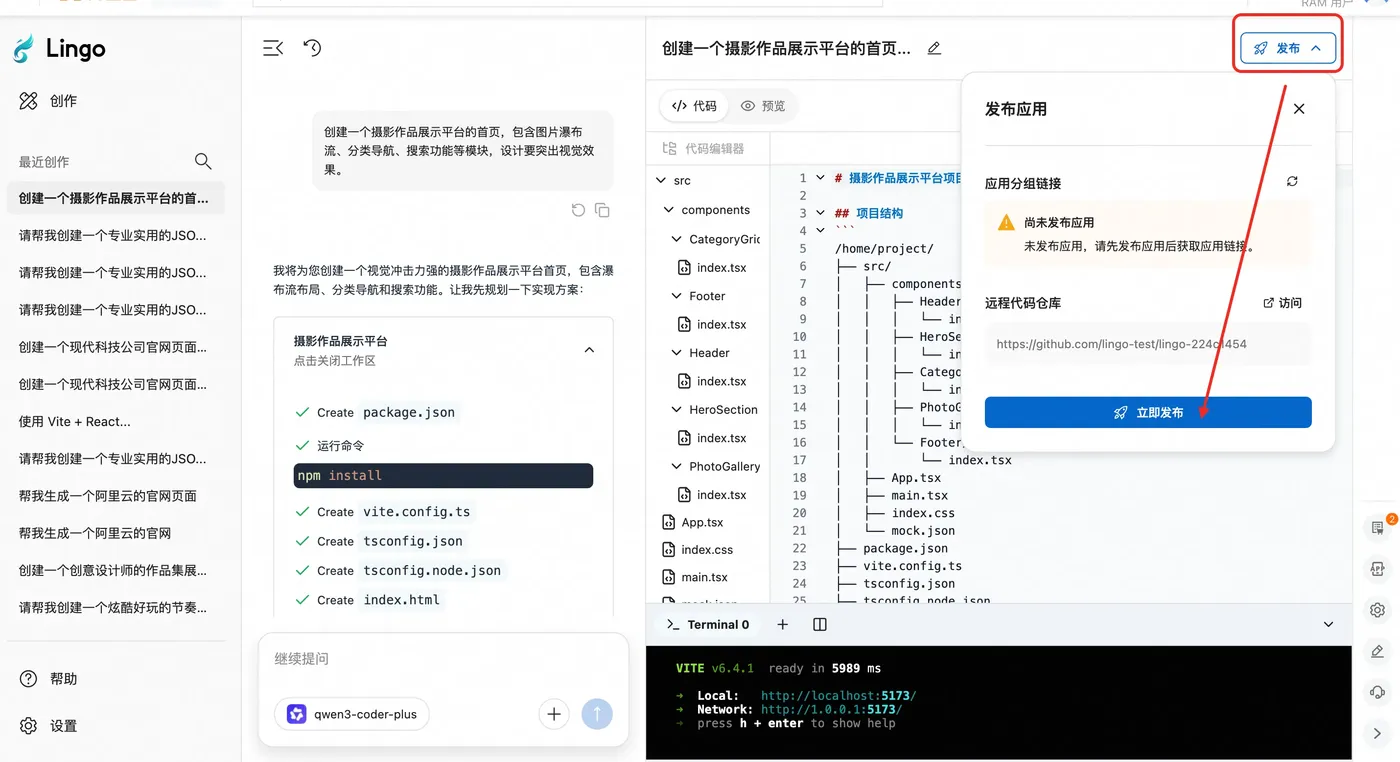This screenshot has width=1400, height=762.
Task: Edit project title with pencil icon
Action: (934, 48)
